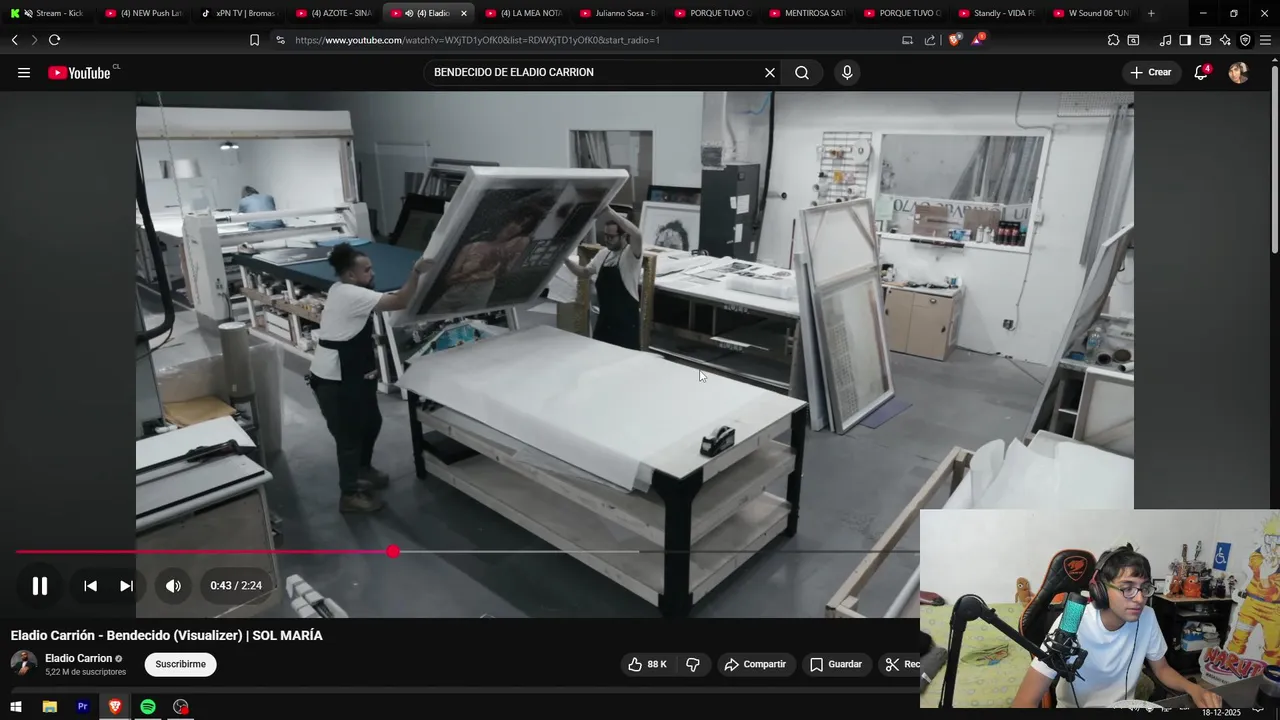
Task: Switch to the Julianno Sosa tab
Action: (x=620, y=13)
